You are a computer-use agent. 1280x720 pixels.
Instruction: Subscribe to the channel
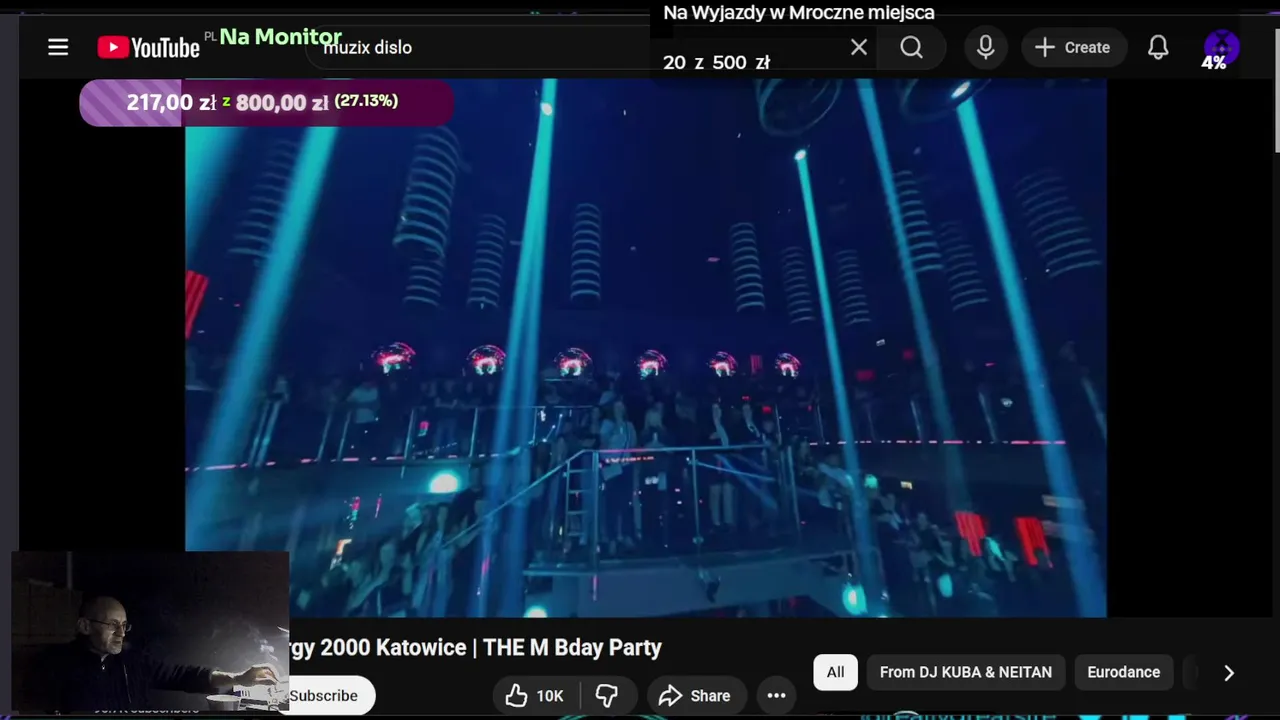click(324, 696)
